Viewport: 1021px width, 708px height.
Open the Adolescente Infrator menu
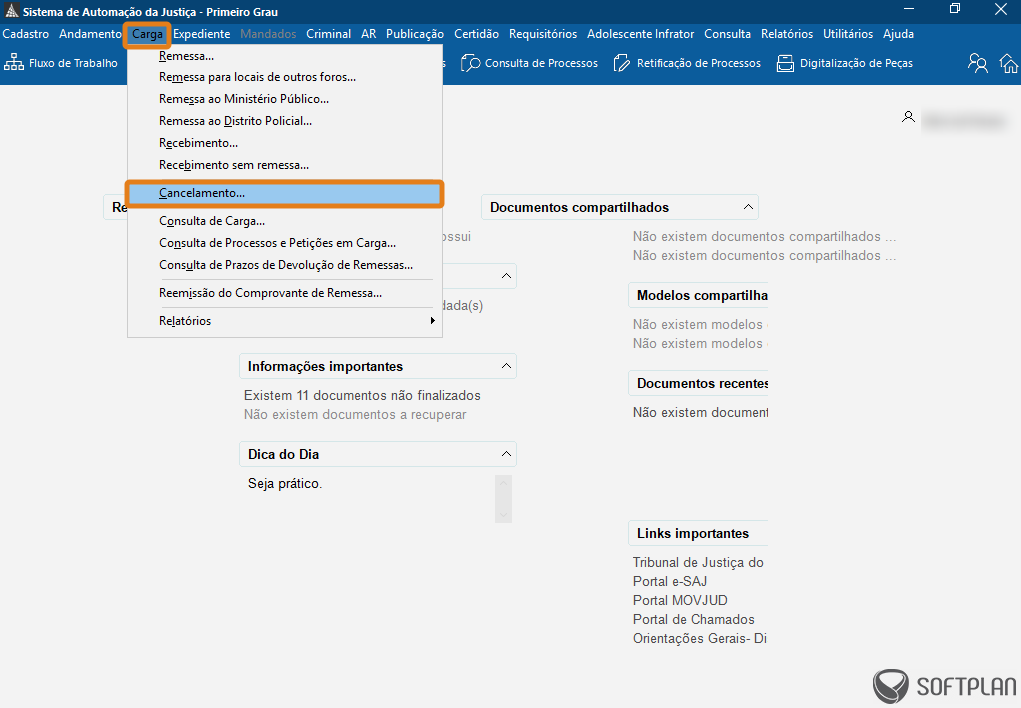641,34
